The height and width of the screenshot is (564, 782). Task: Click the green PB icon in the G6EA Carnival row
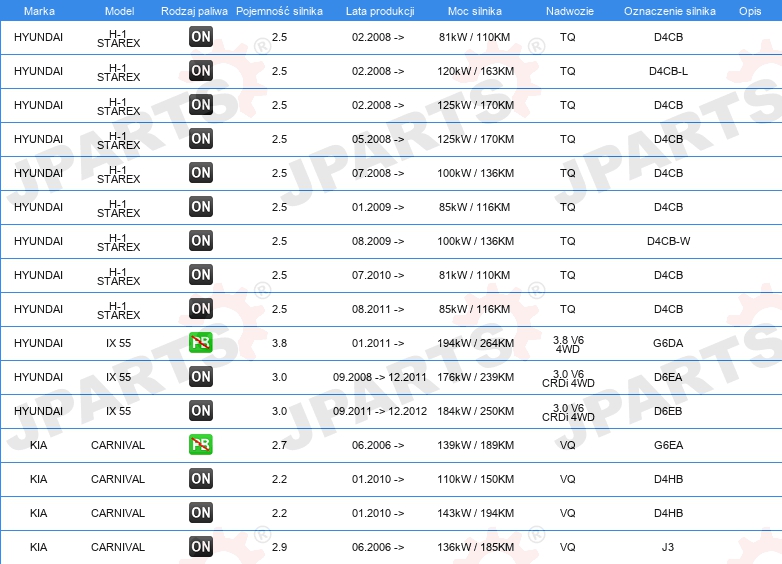point(201,444)
